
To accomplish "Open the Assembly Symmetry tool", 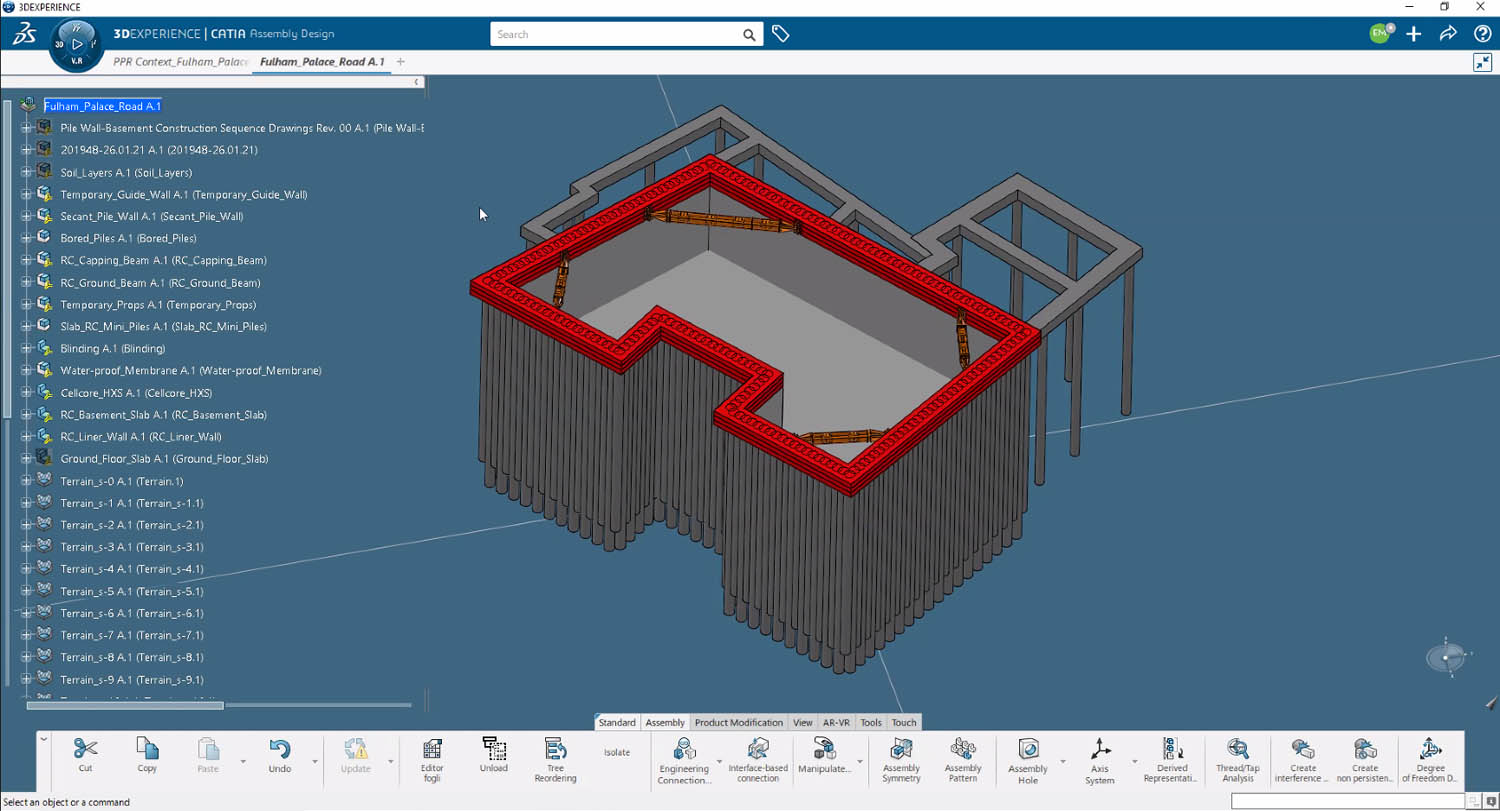I will 901,750.
